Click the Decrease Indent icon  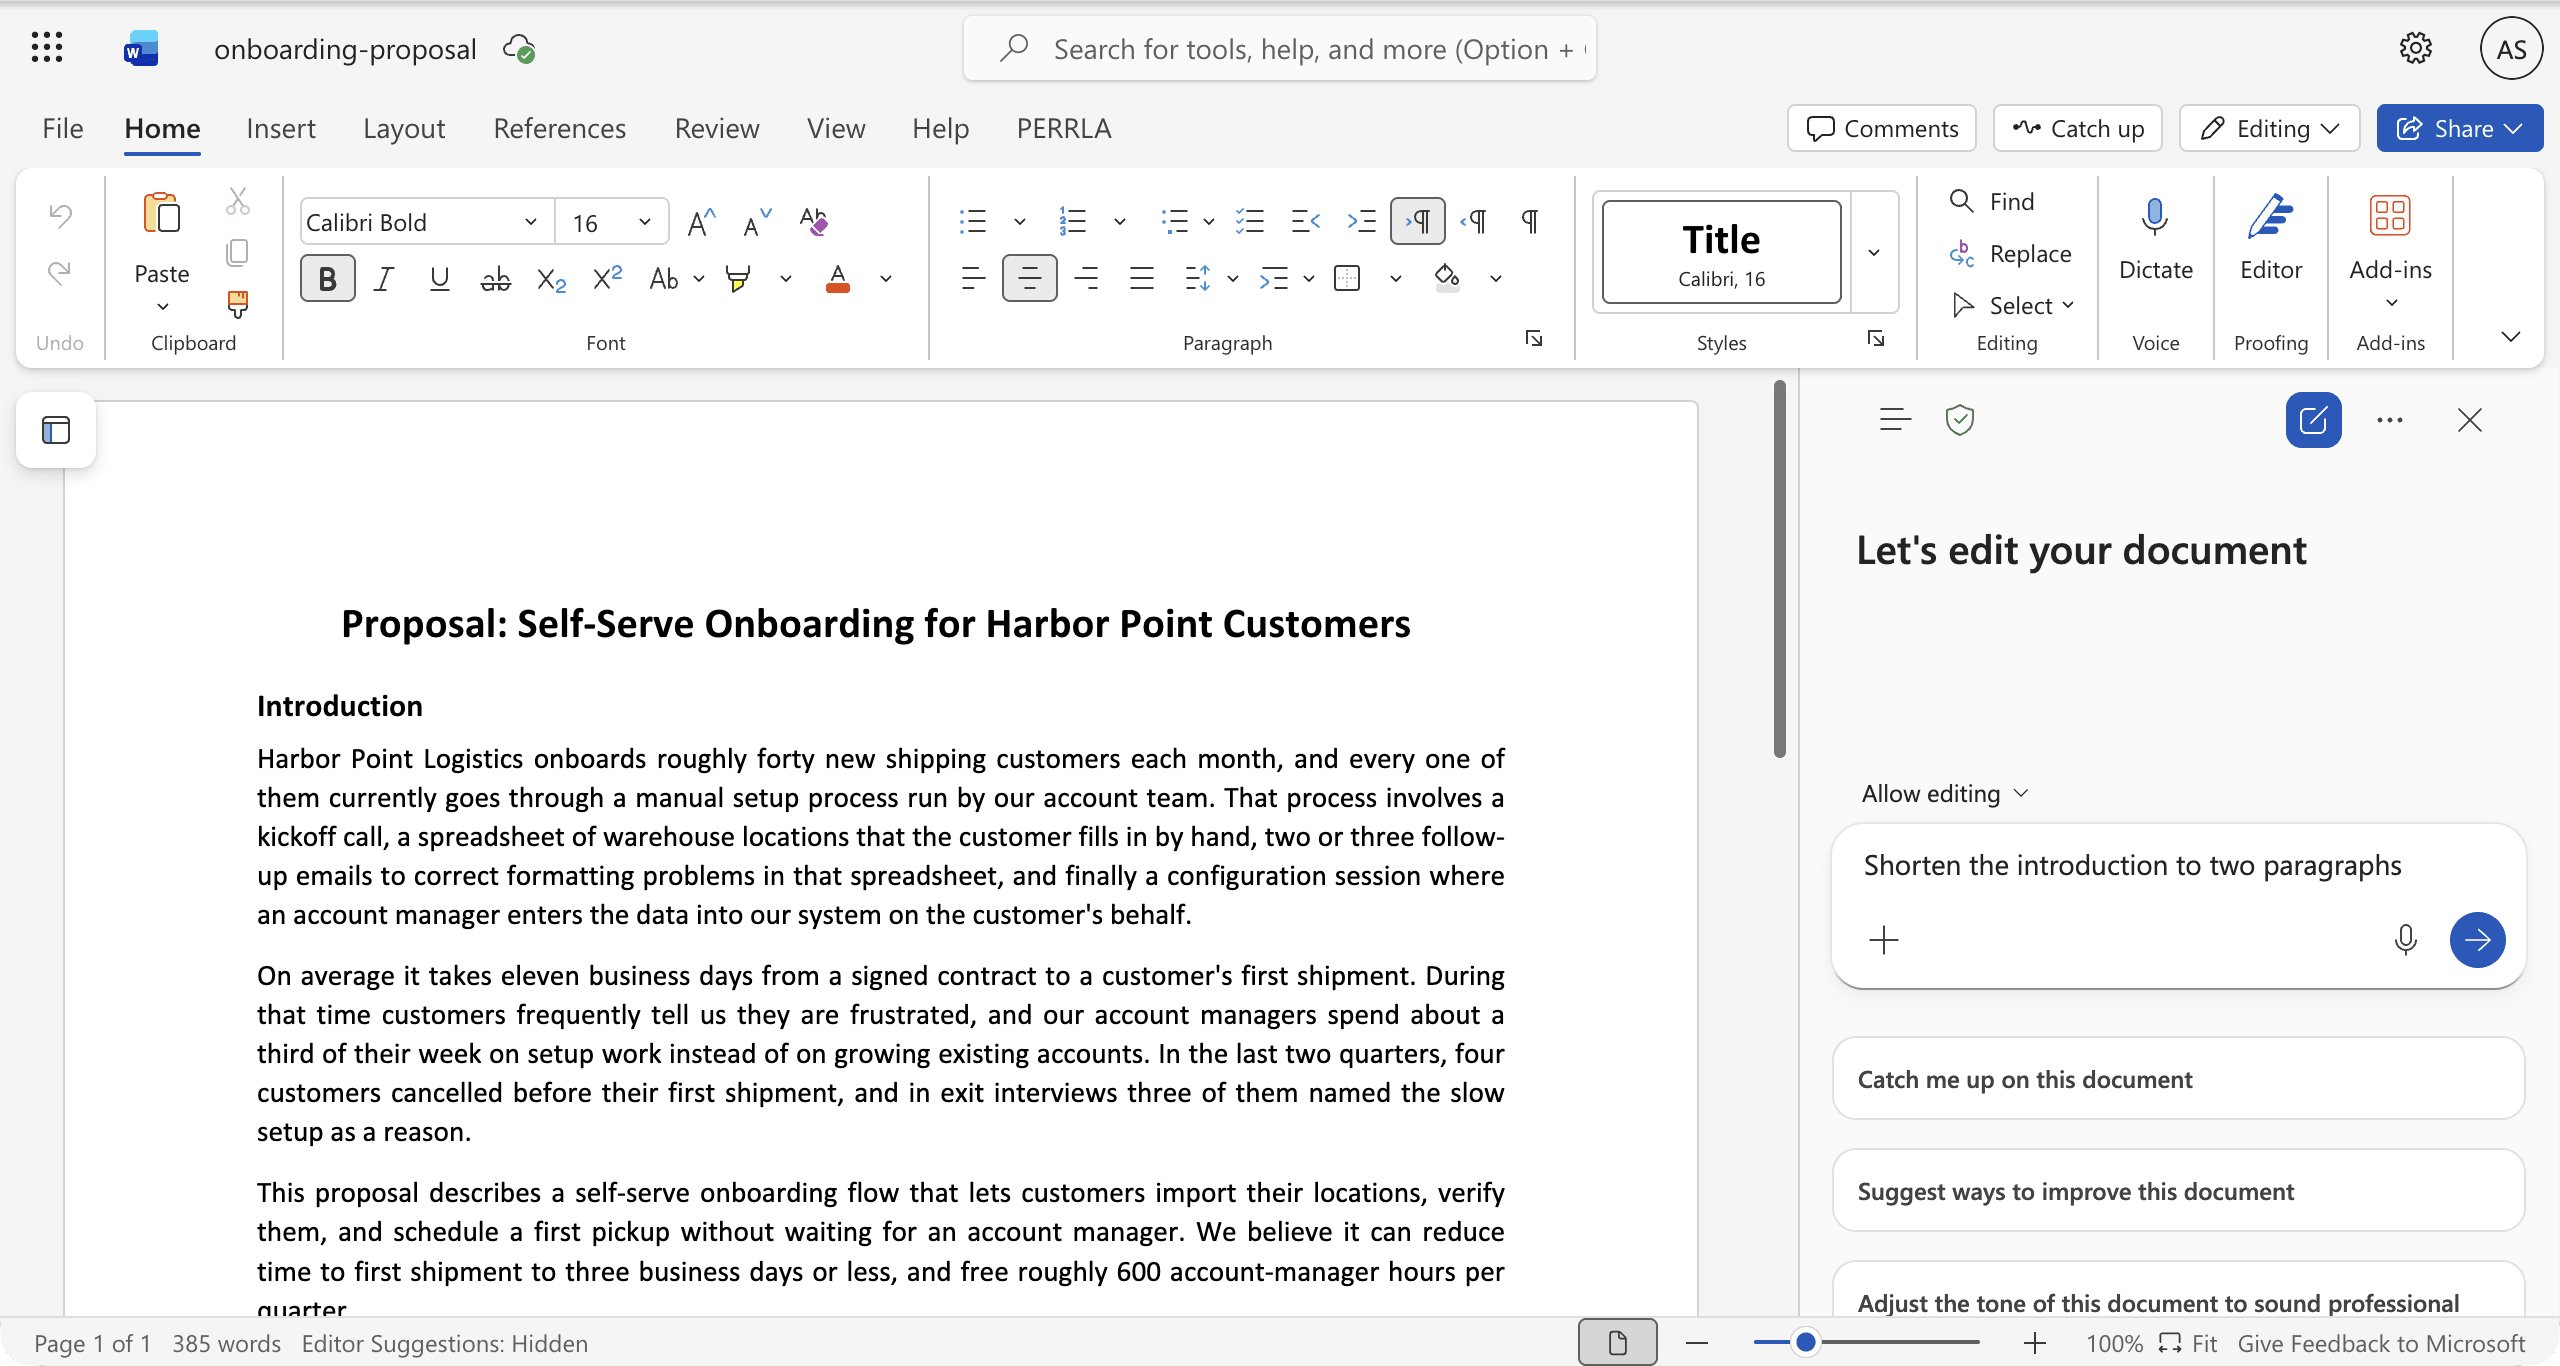pyautogui.click(x=1306, y=221)
